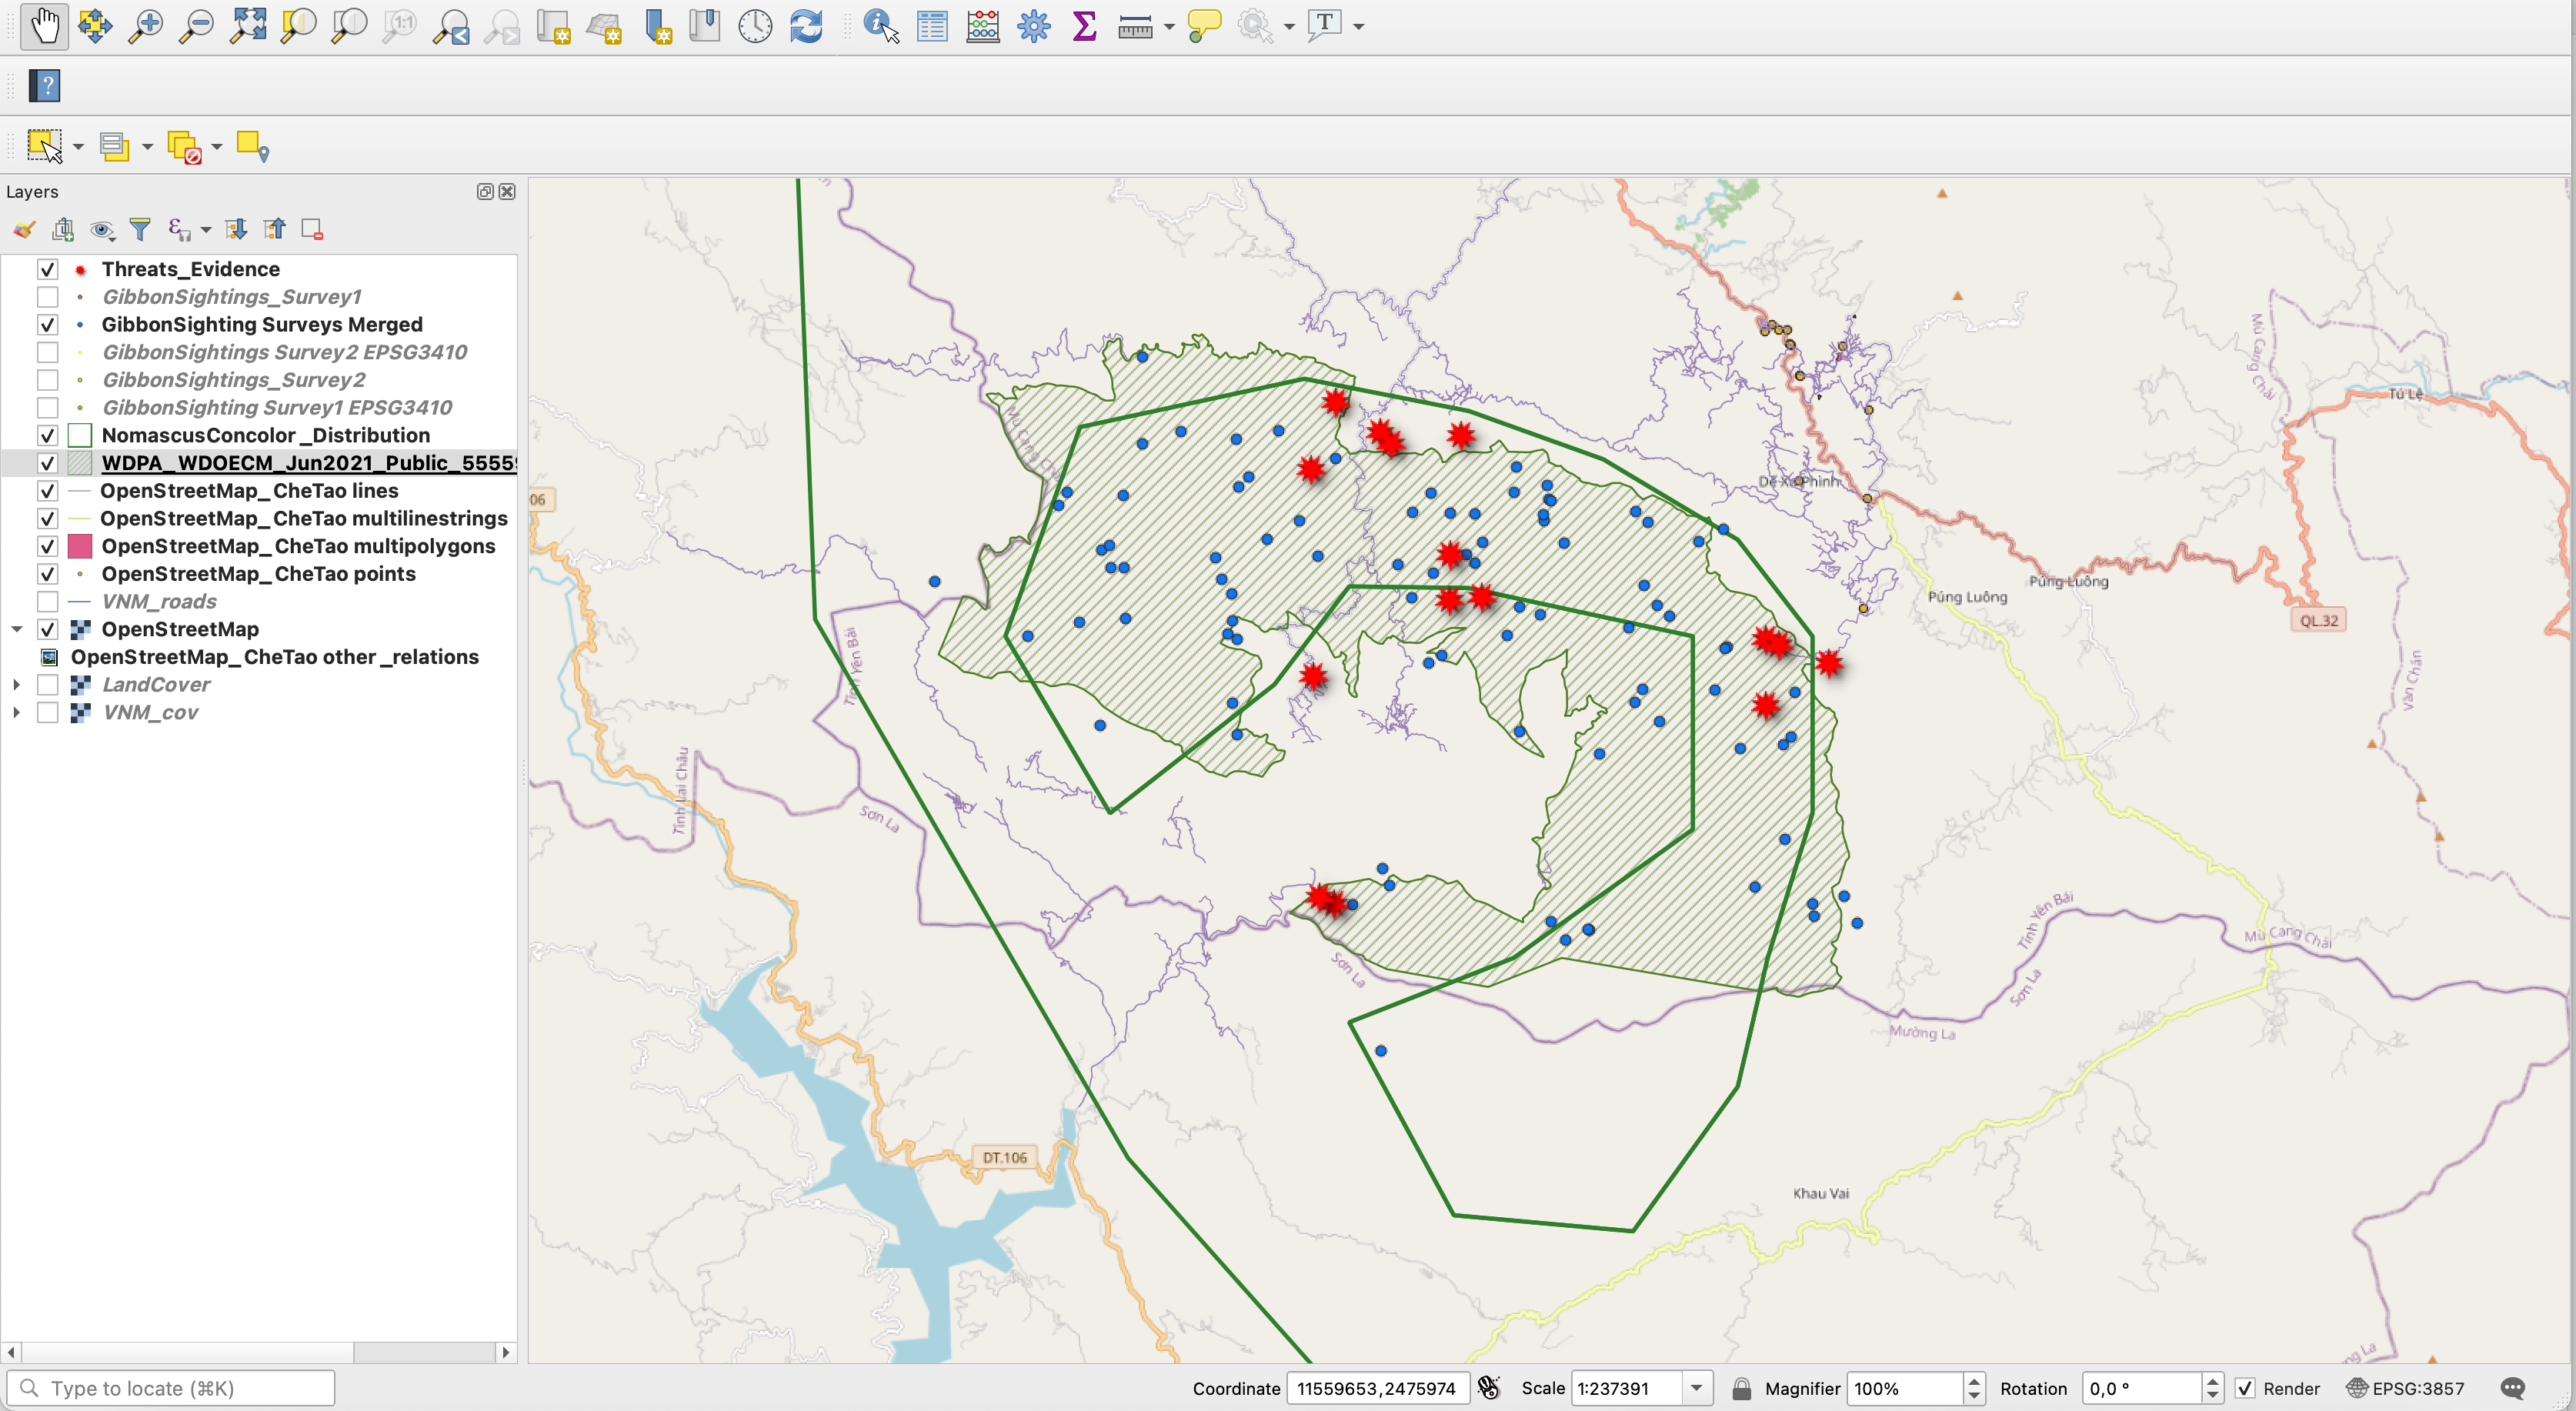The height and width of the screenshot is (1411, 2576).
Task: Click the Zoom In magnifier tool
Action: 146,26
